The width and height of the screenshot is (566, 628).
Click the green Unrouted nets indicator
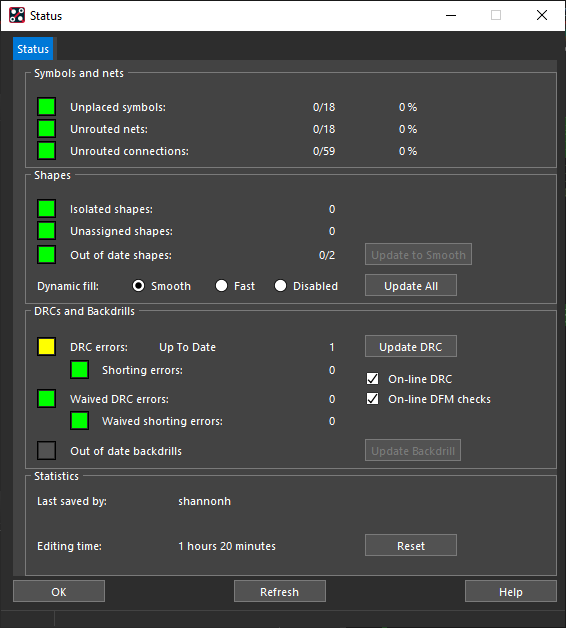(x=46, y=129)
